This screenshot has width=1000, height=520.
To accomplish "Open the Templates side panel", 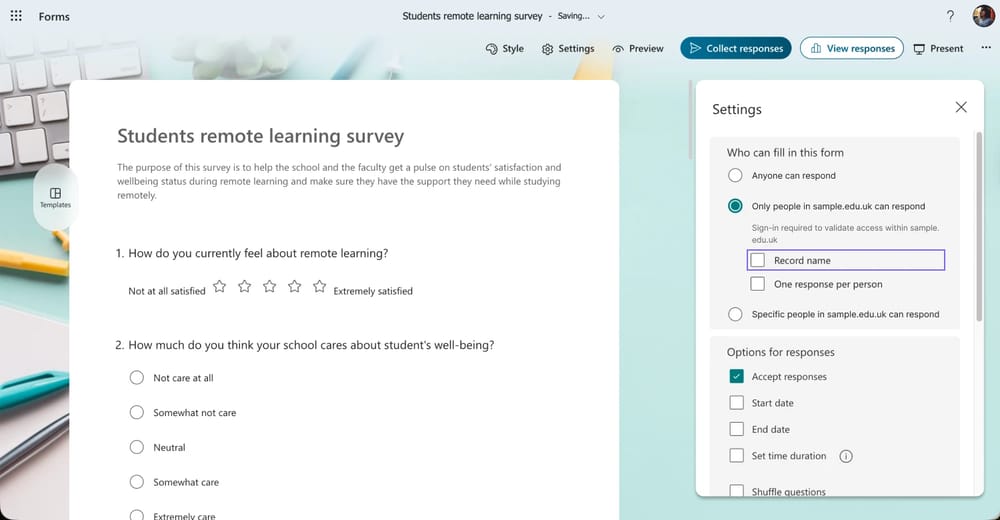I will [55, 197].
